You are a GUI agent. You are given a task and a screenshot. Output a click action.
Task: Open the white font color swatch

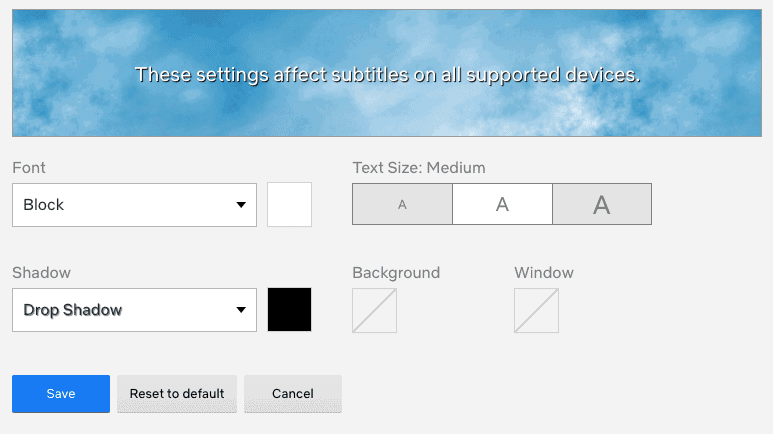click(x=289, y=205)
